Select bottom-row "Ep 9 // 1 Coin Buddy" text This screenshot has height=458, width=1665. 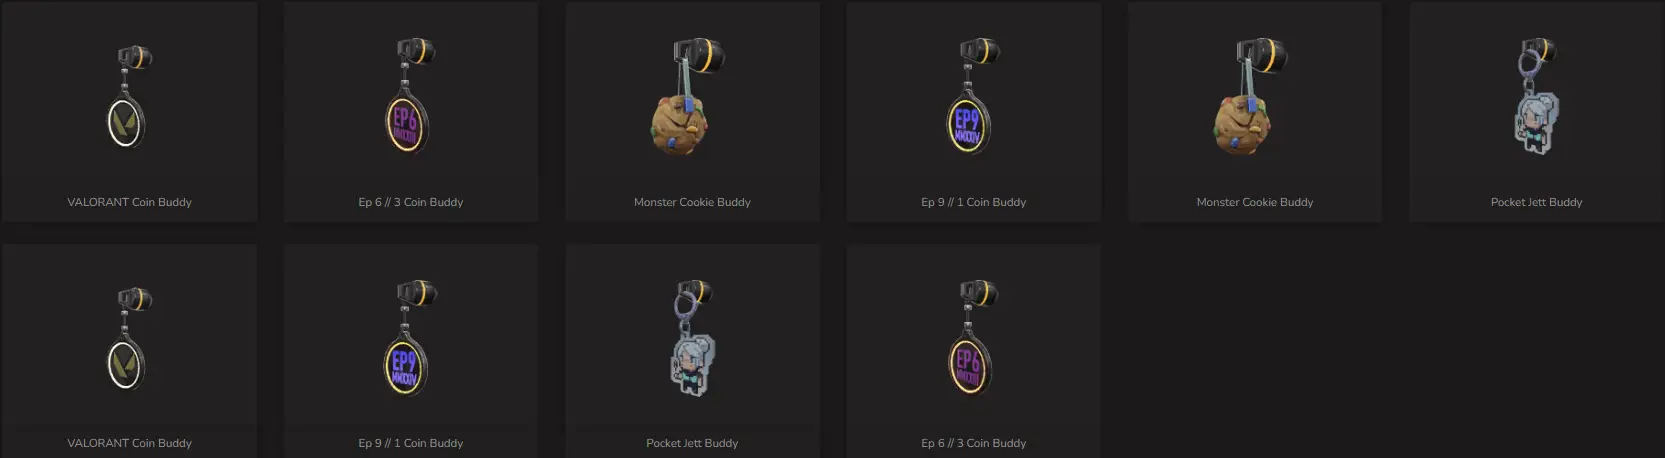pyautogui.click(x=411, y=443)
